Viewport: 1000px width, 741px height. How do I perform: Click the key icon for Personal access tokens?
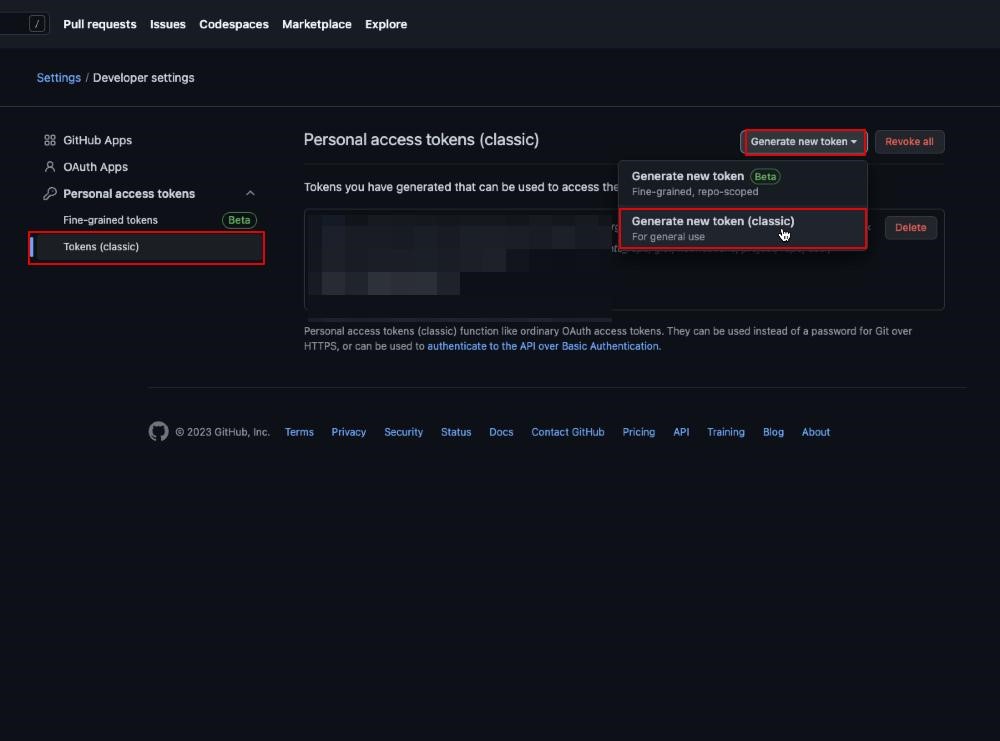pos(50,193)
